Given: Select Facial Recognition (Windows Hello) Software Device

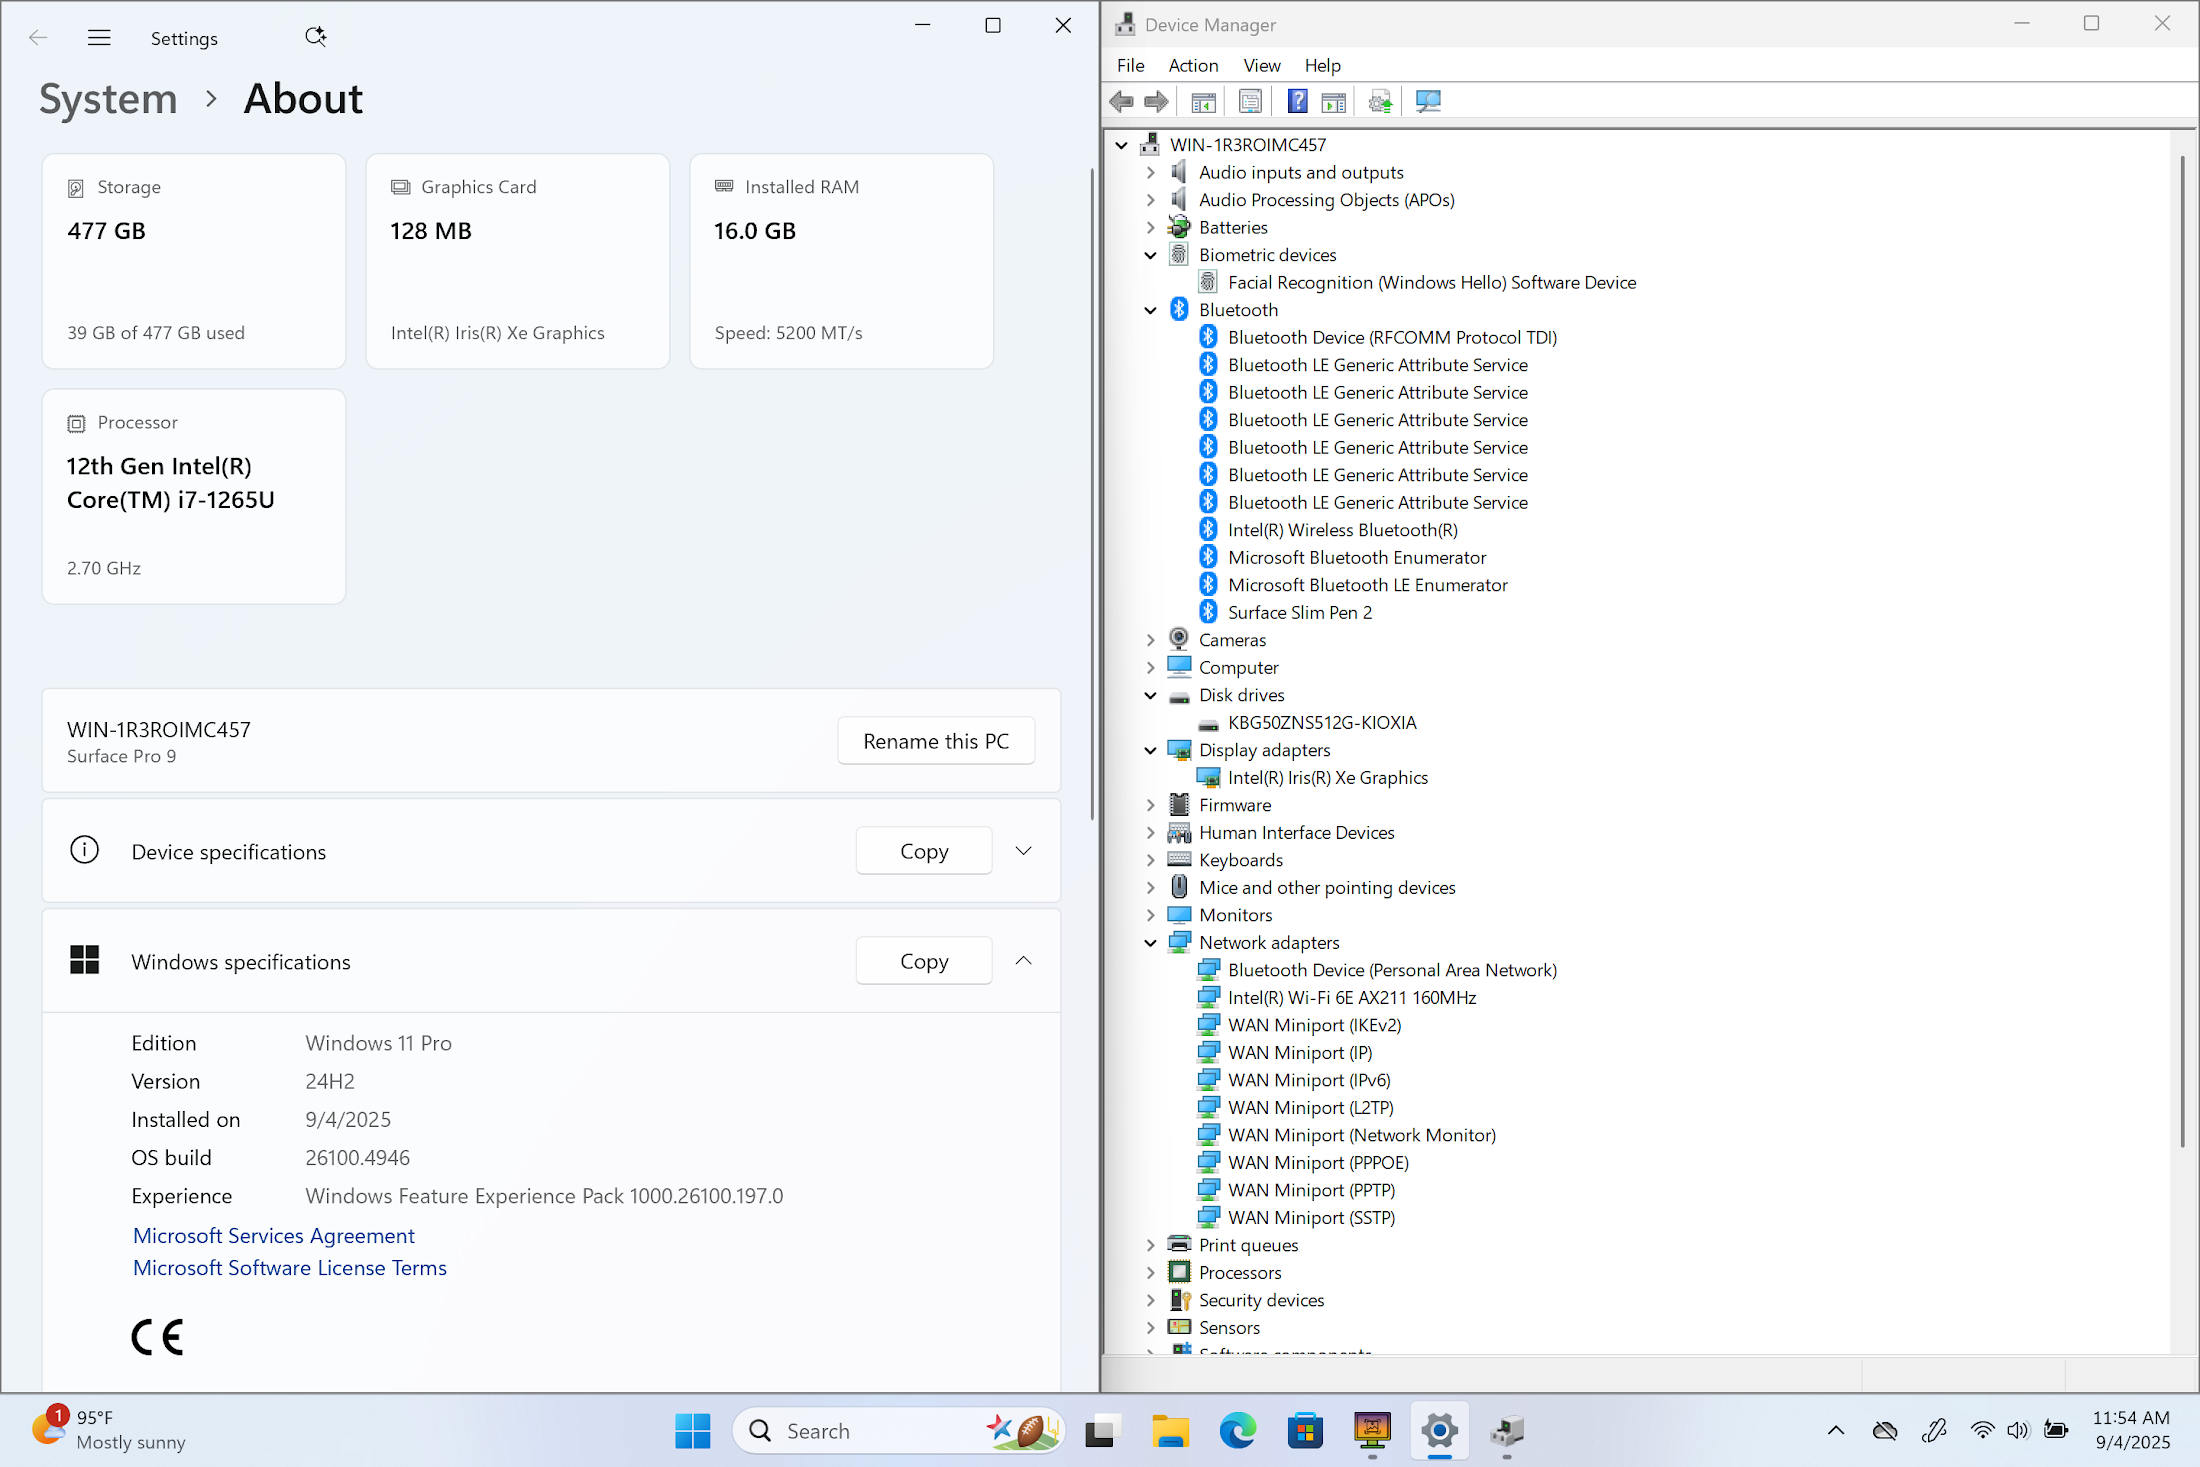Looking at the screenshot, I should pos(1432,282).
